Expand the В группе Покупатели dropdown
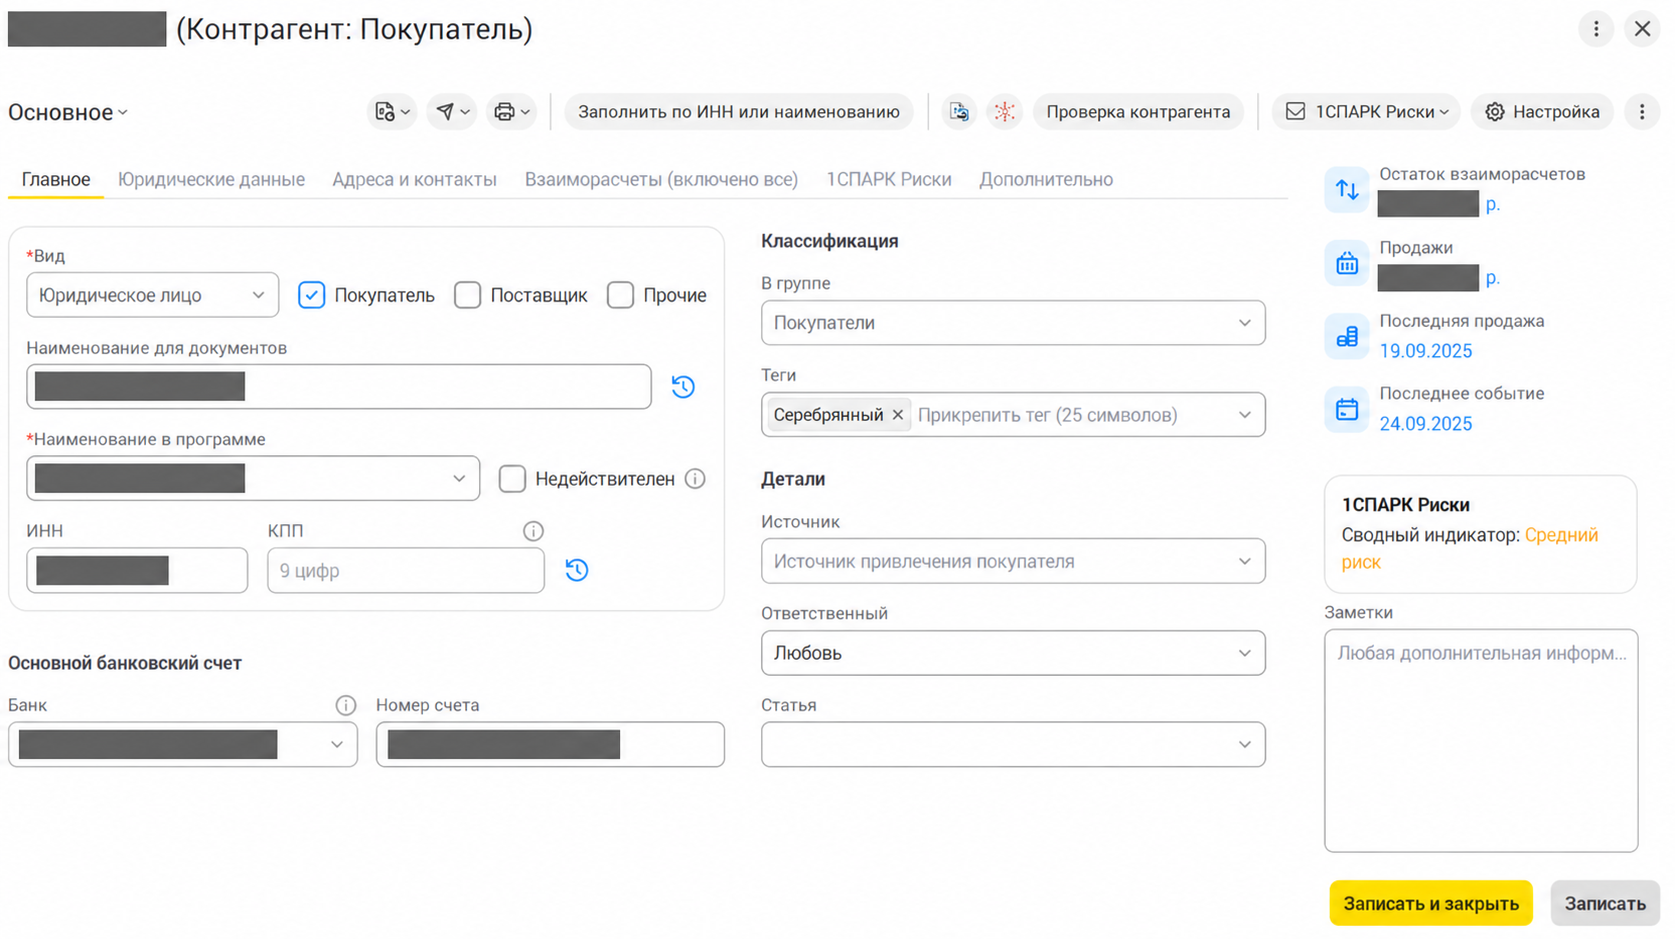 click(1013, 323)
